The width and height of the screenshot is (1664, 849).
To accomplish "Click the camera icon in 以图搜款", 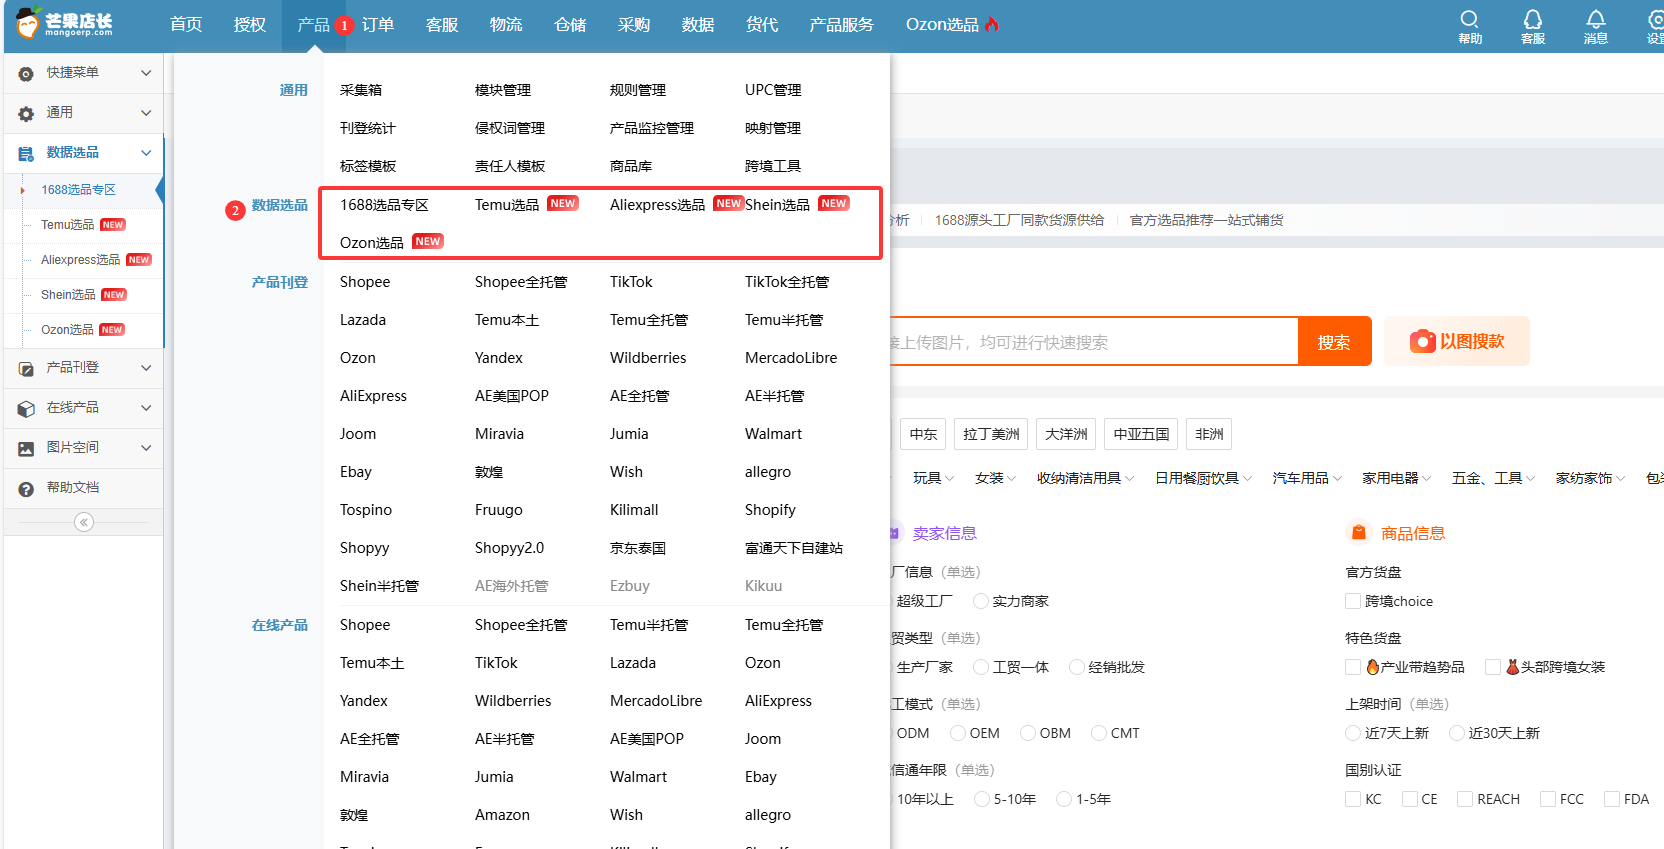I will [1422, 342].
